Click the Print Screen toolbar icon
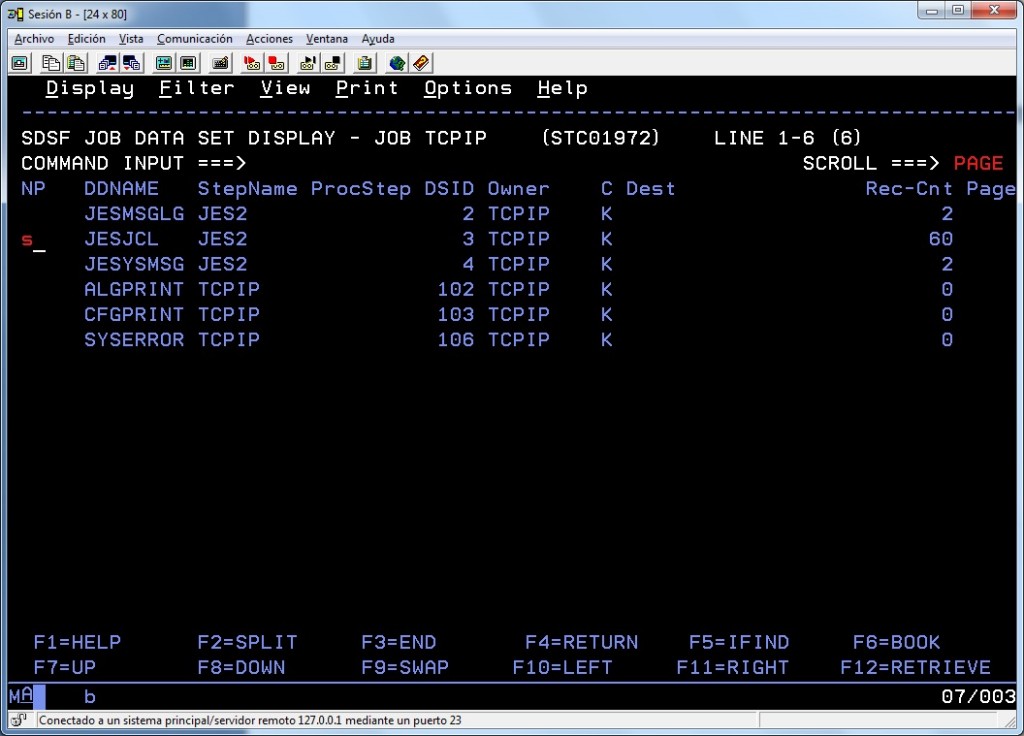 [x=20, y=63]
